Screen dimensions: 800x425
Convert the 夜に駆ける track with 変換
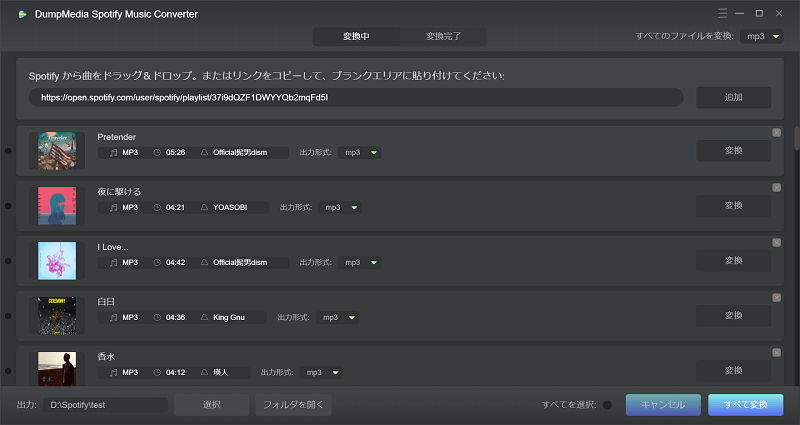click(x=733, y=205)
